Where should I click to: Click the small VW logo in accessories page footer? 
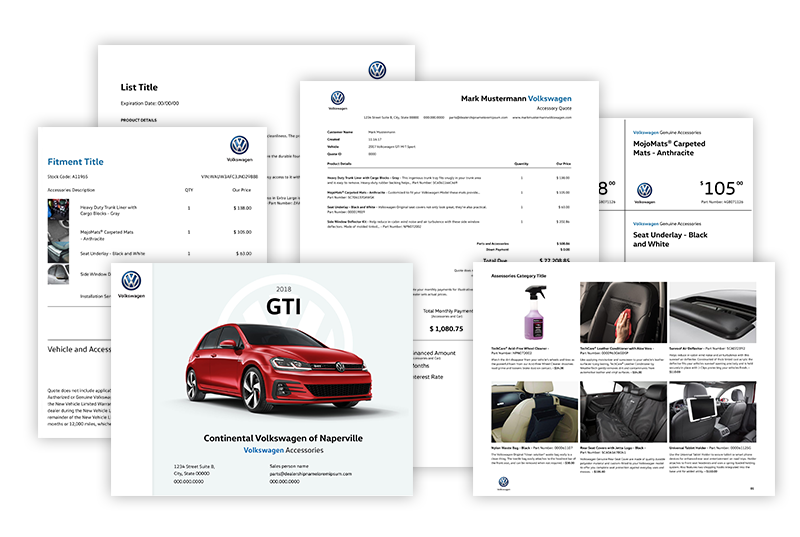click(x=503, y=481)
